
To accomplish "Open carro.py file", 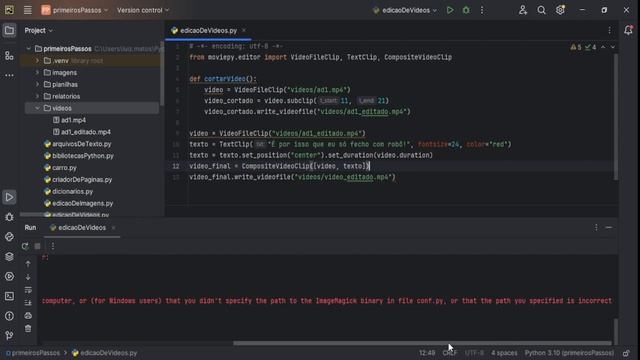I will point(60,167).
